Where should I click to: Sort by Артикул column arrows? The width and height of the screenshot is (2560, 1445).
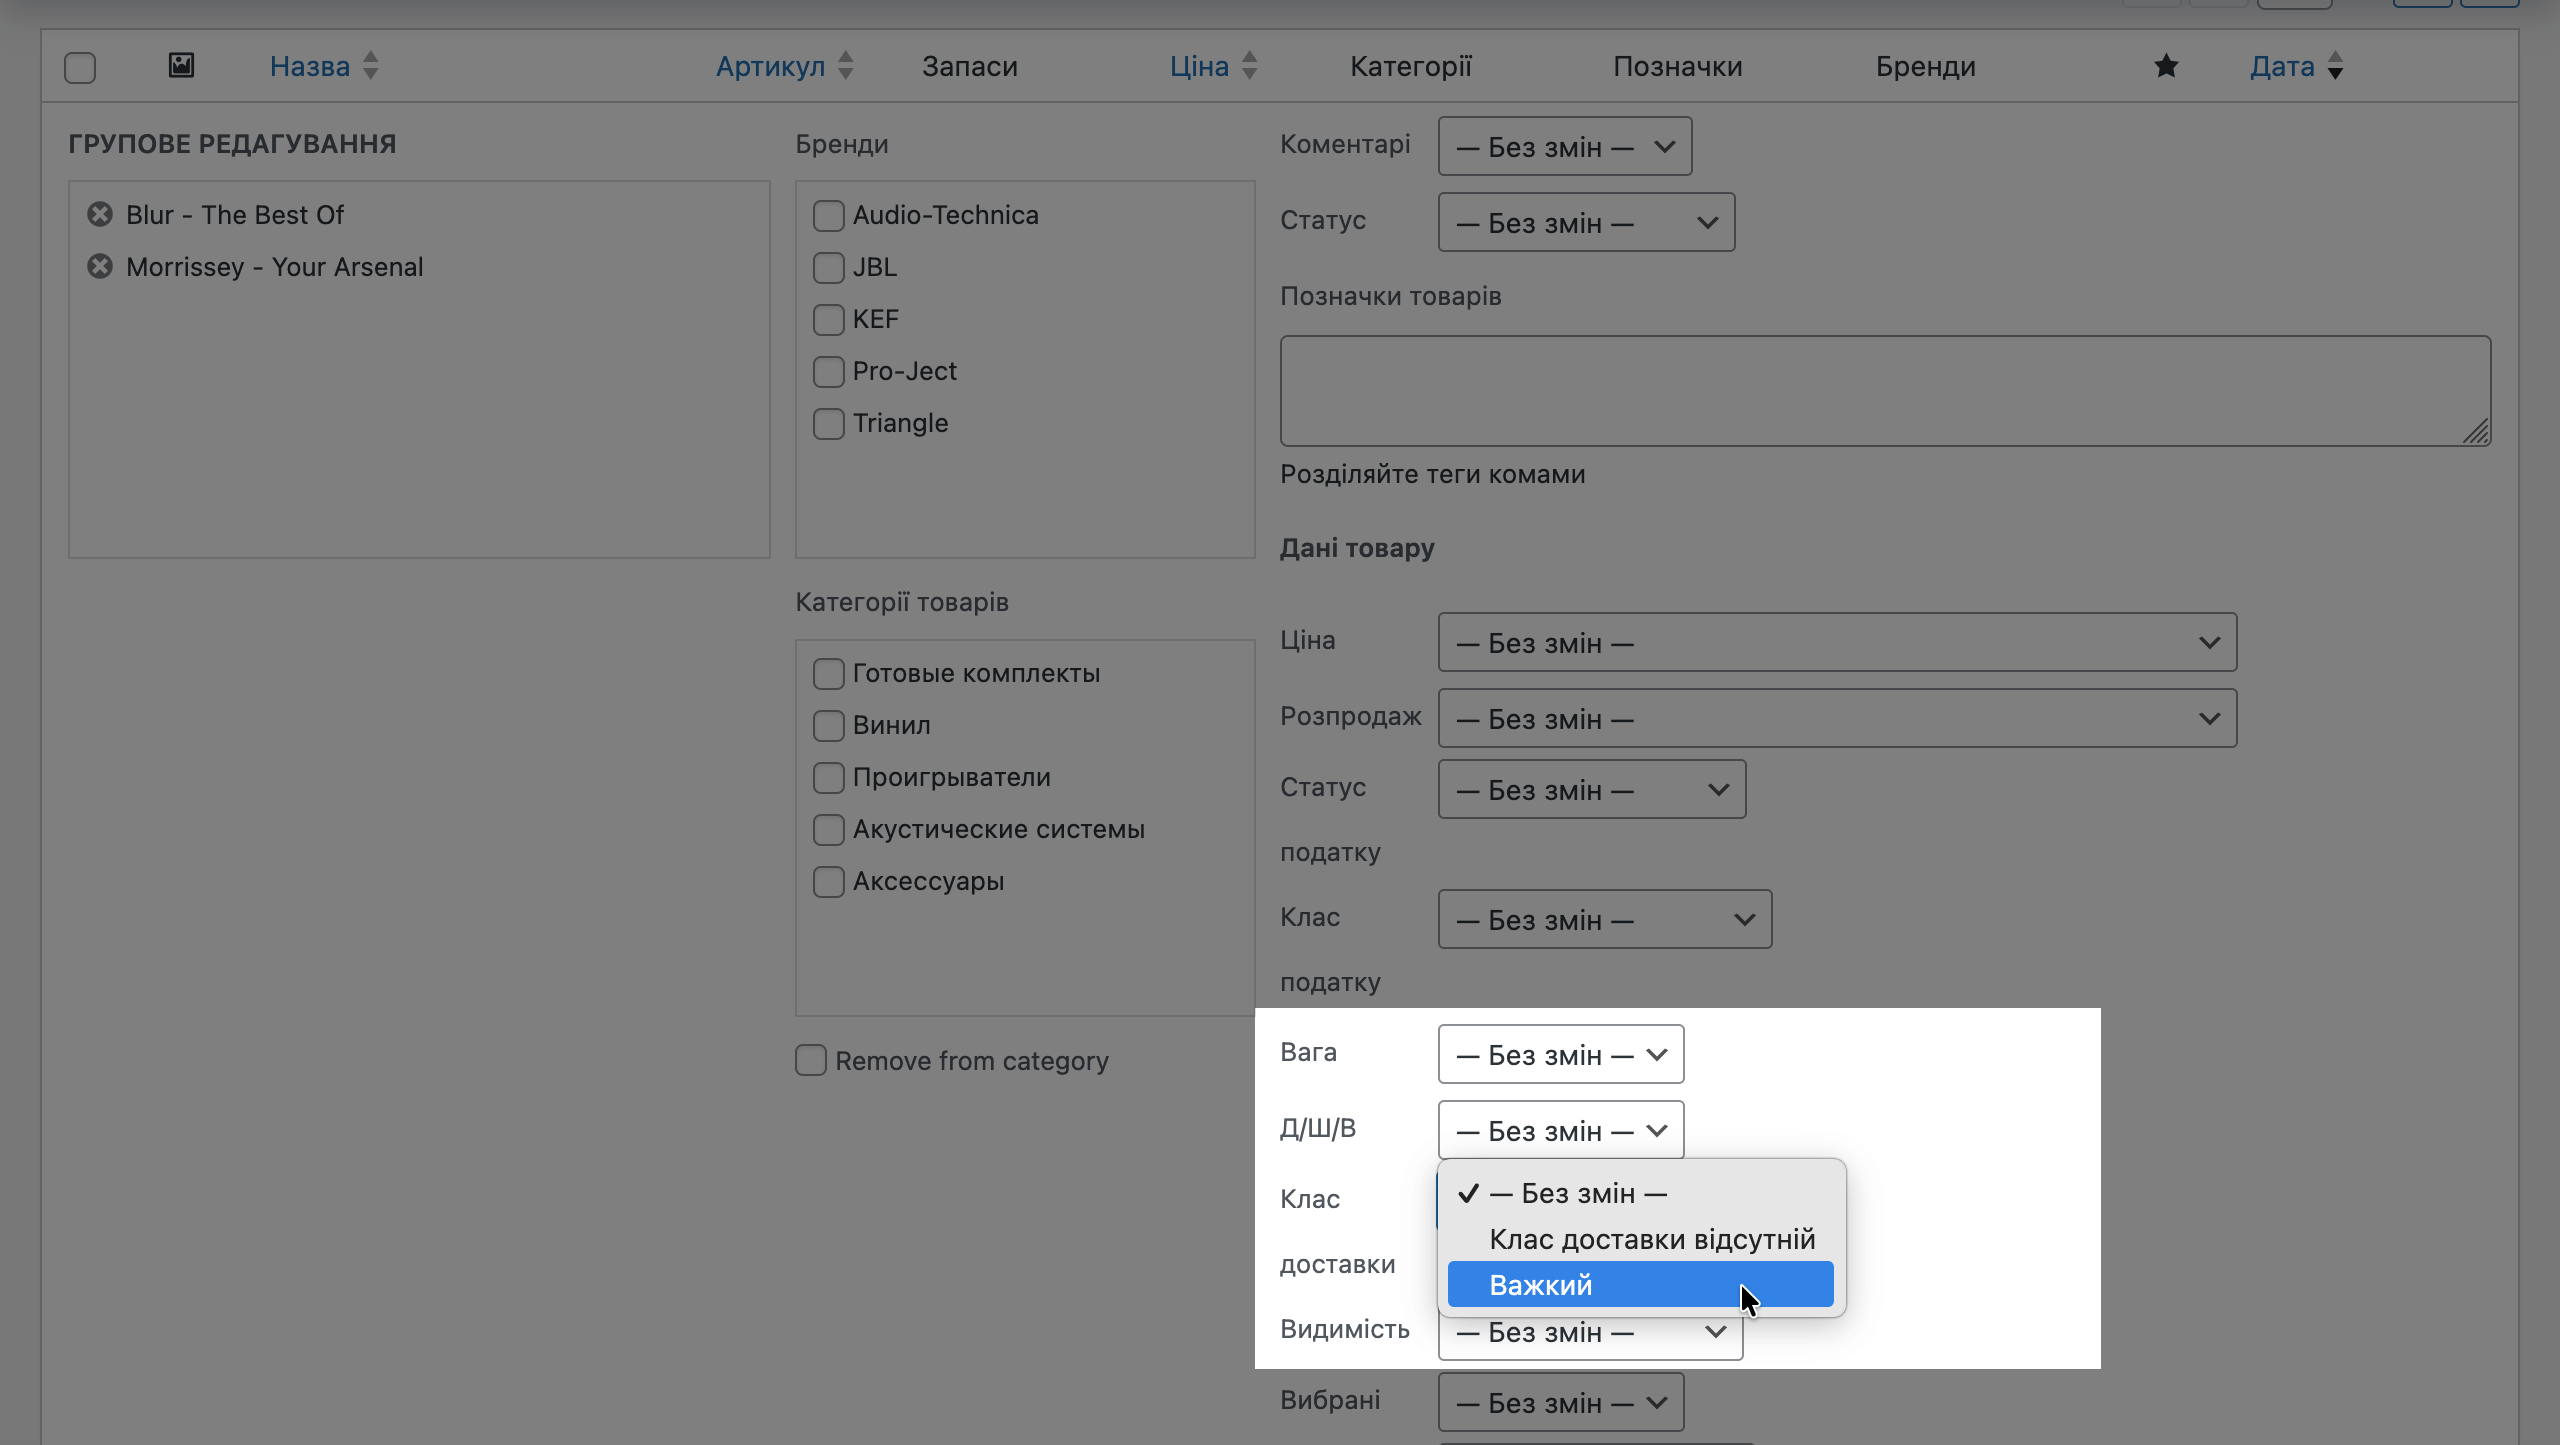846,66
